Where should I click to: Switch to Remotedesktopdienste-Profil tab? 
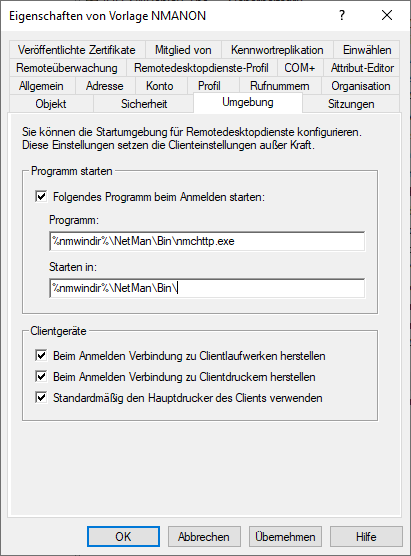click(201, 68)
